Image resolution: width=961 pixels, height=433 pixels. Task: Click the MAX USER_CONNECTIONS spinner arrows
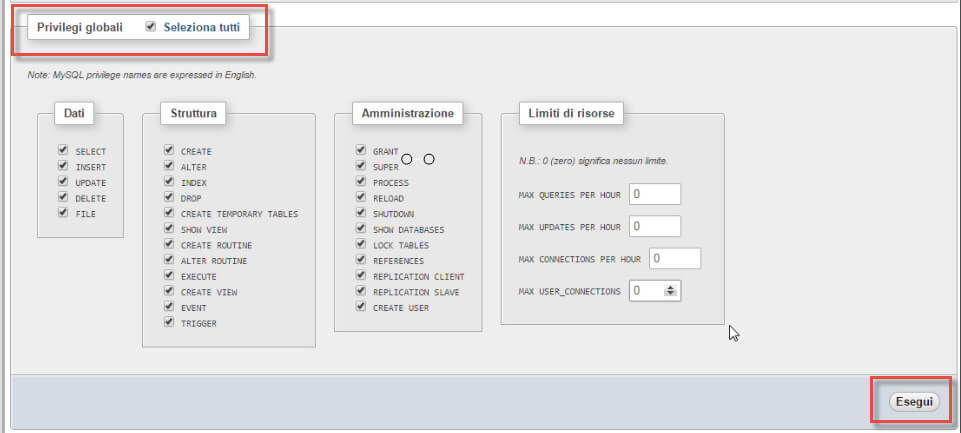671,291
